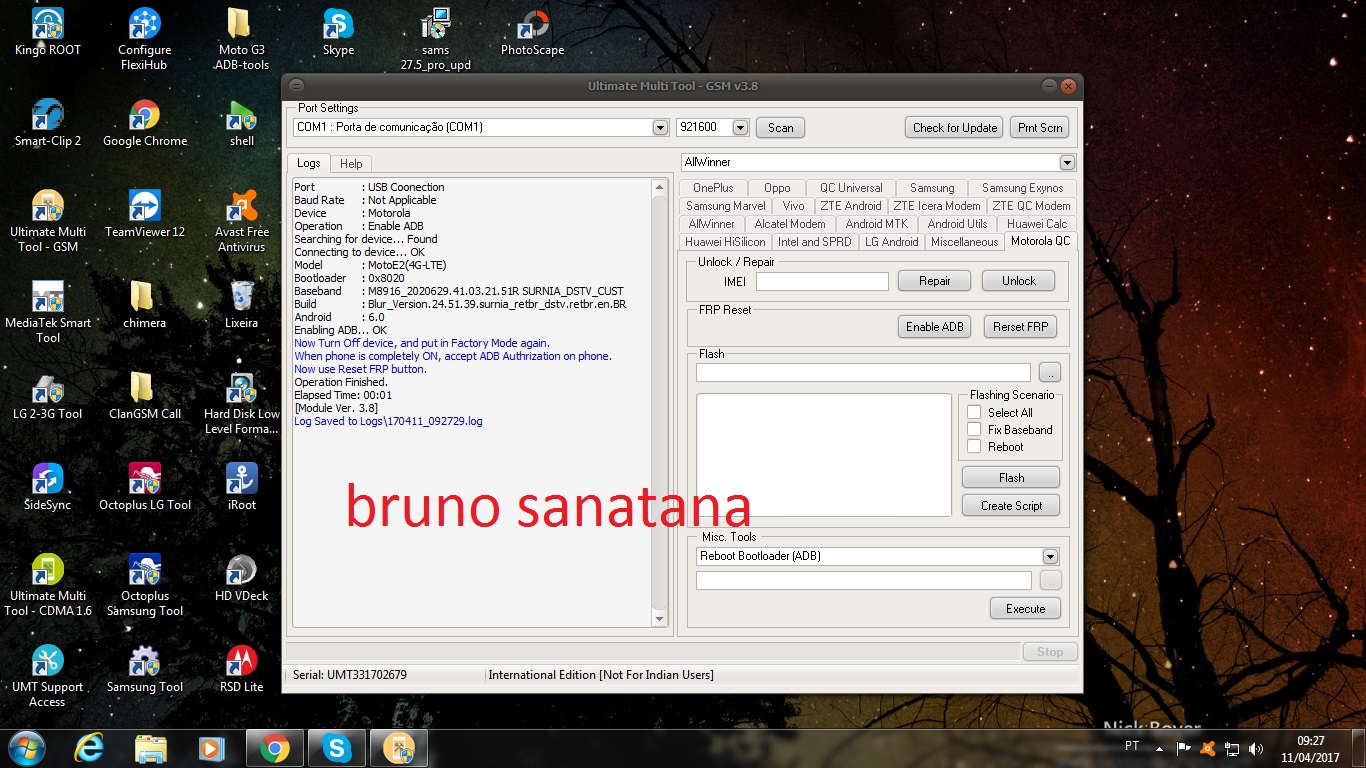Switch to the Huawei HiSilicon tab
This screenshot has width=1366, height=768.
pos(725,242)
